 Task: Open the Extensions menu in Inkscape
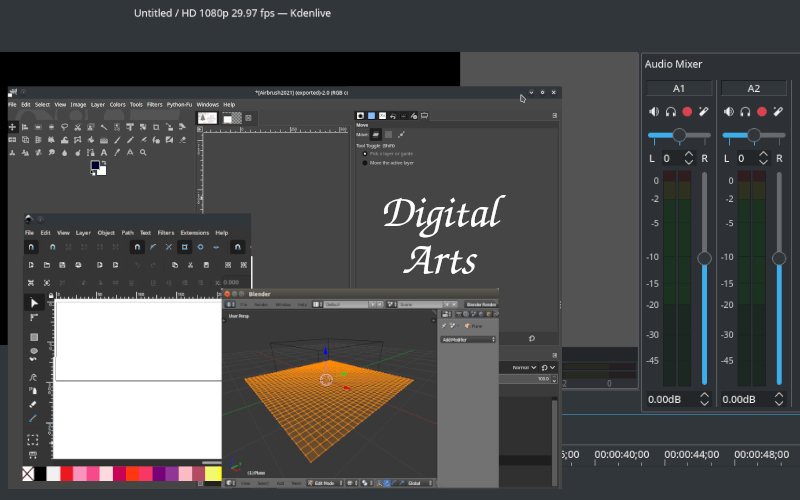[194, 232]
